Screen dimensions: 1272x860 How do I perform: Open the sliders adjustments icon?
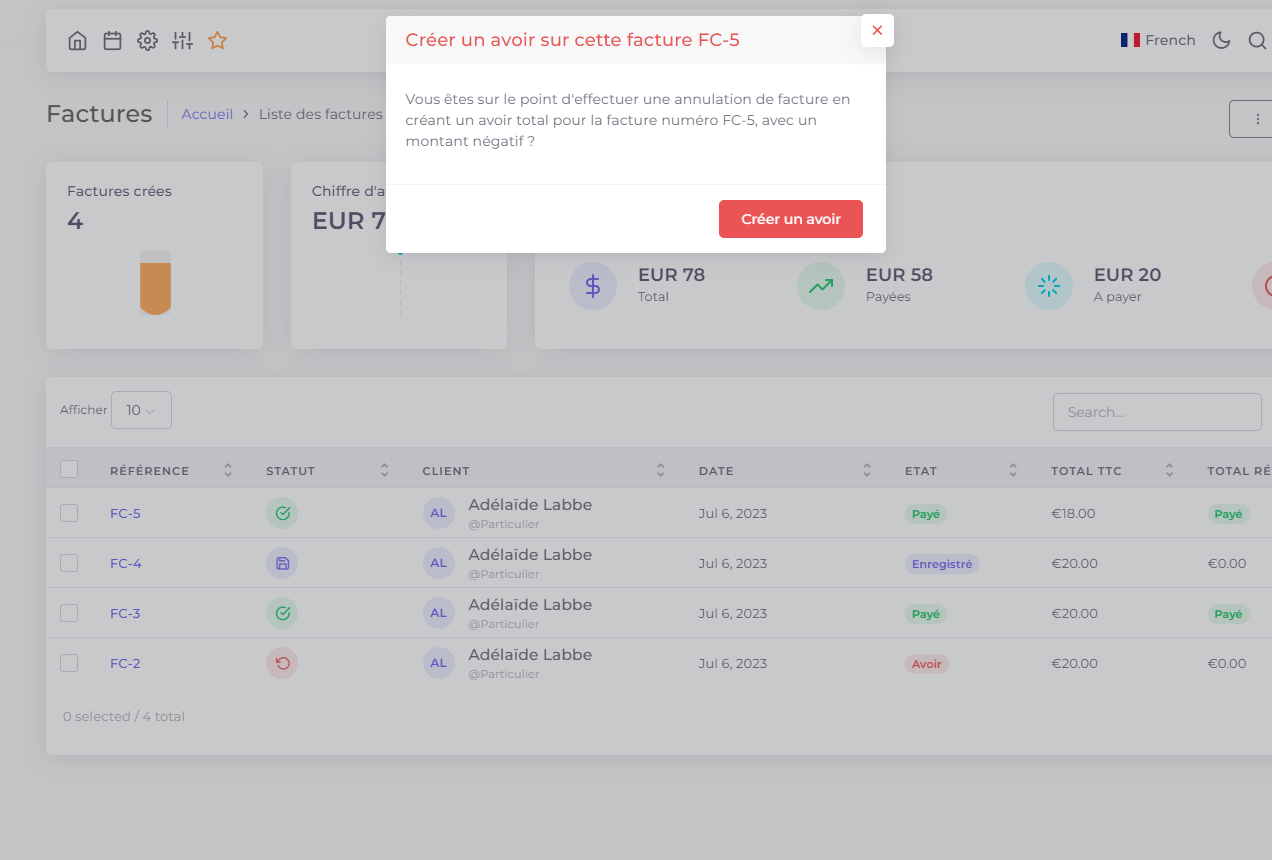coord(182,41)
